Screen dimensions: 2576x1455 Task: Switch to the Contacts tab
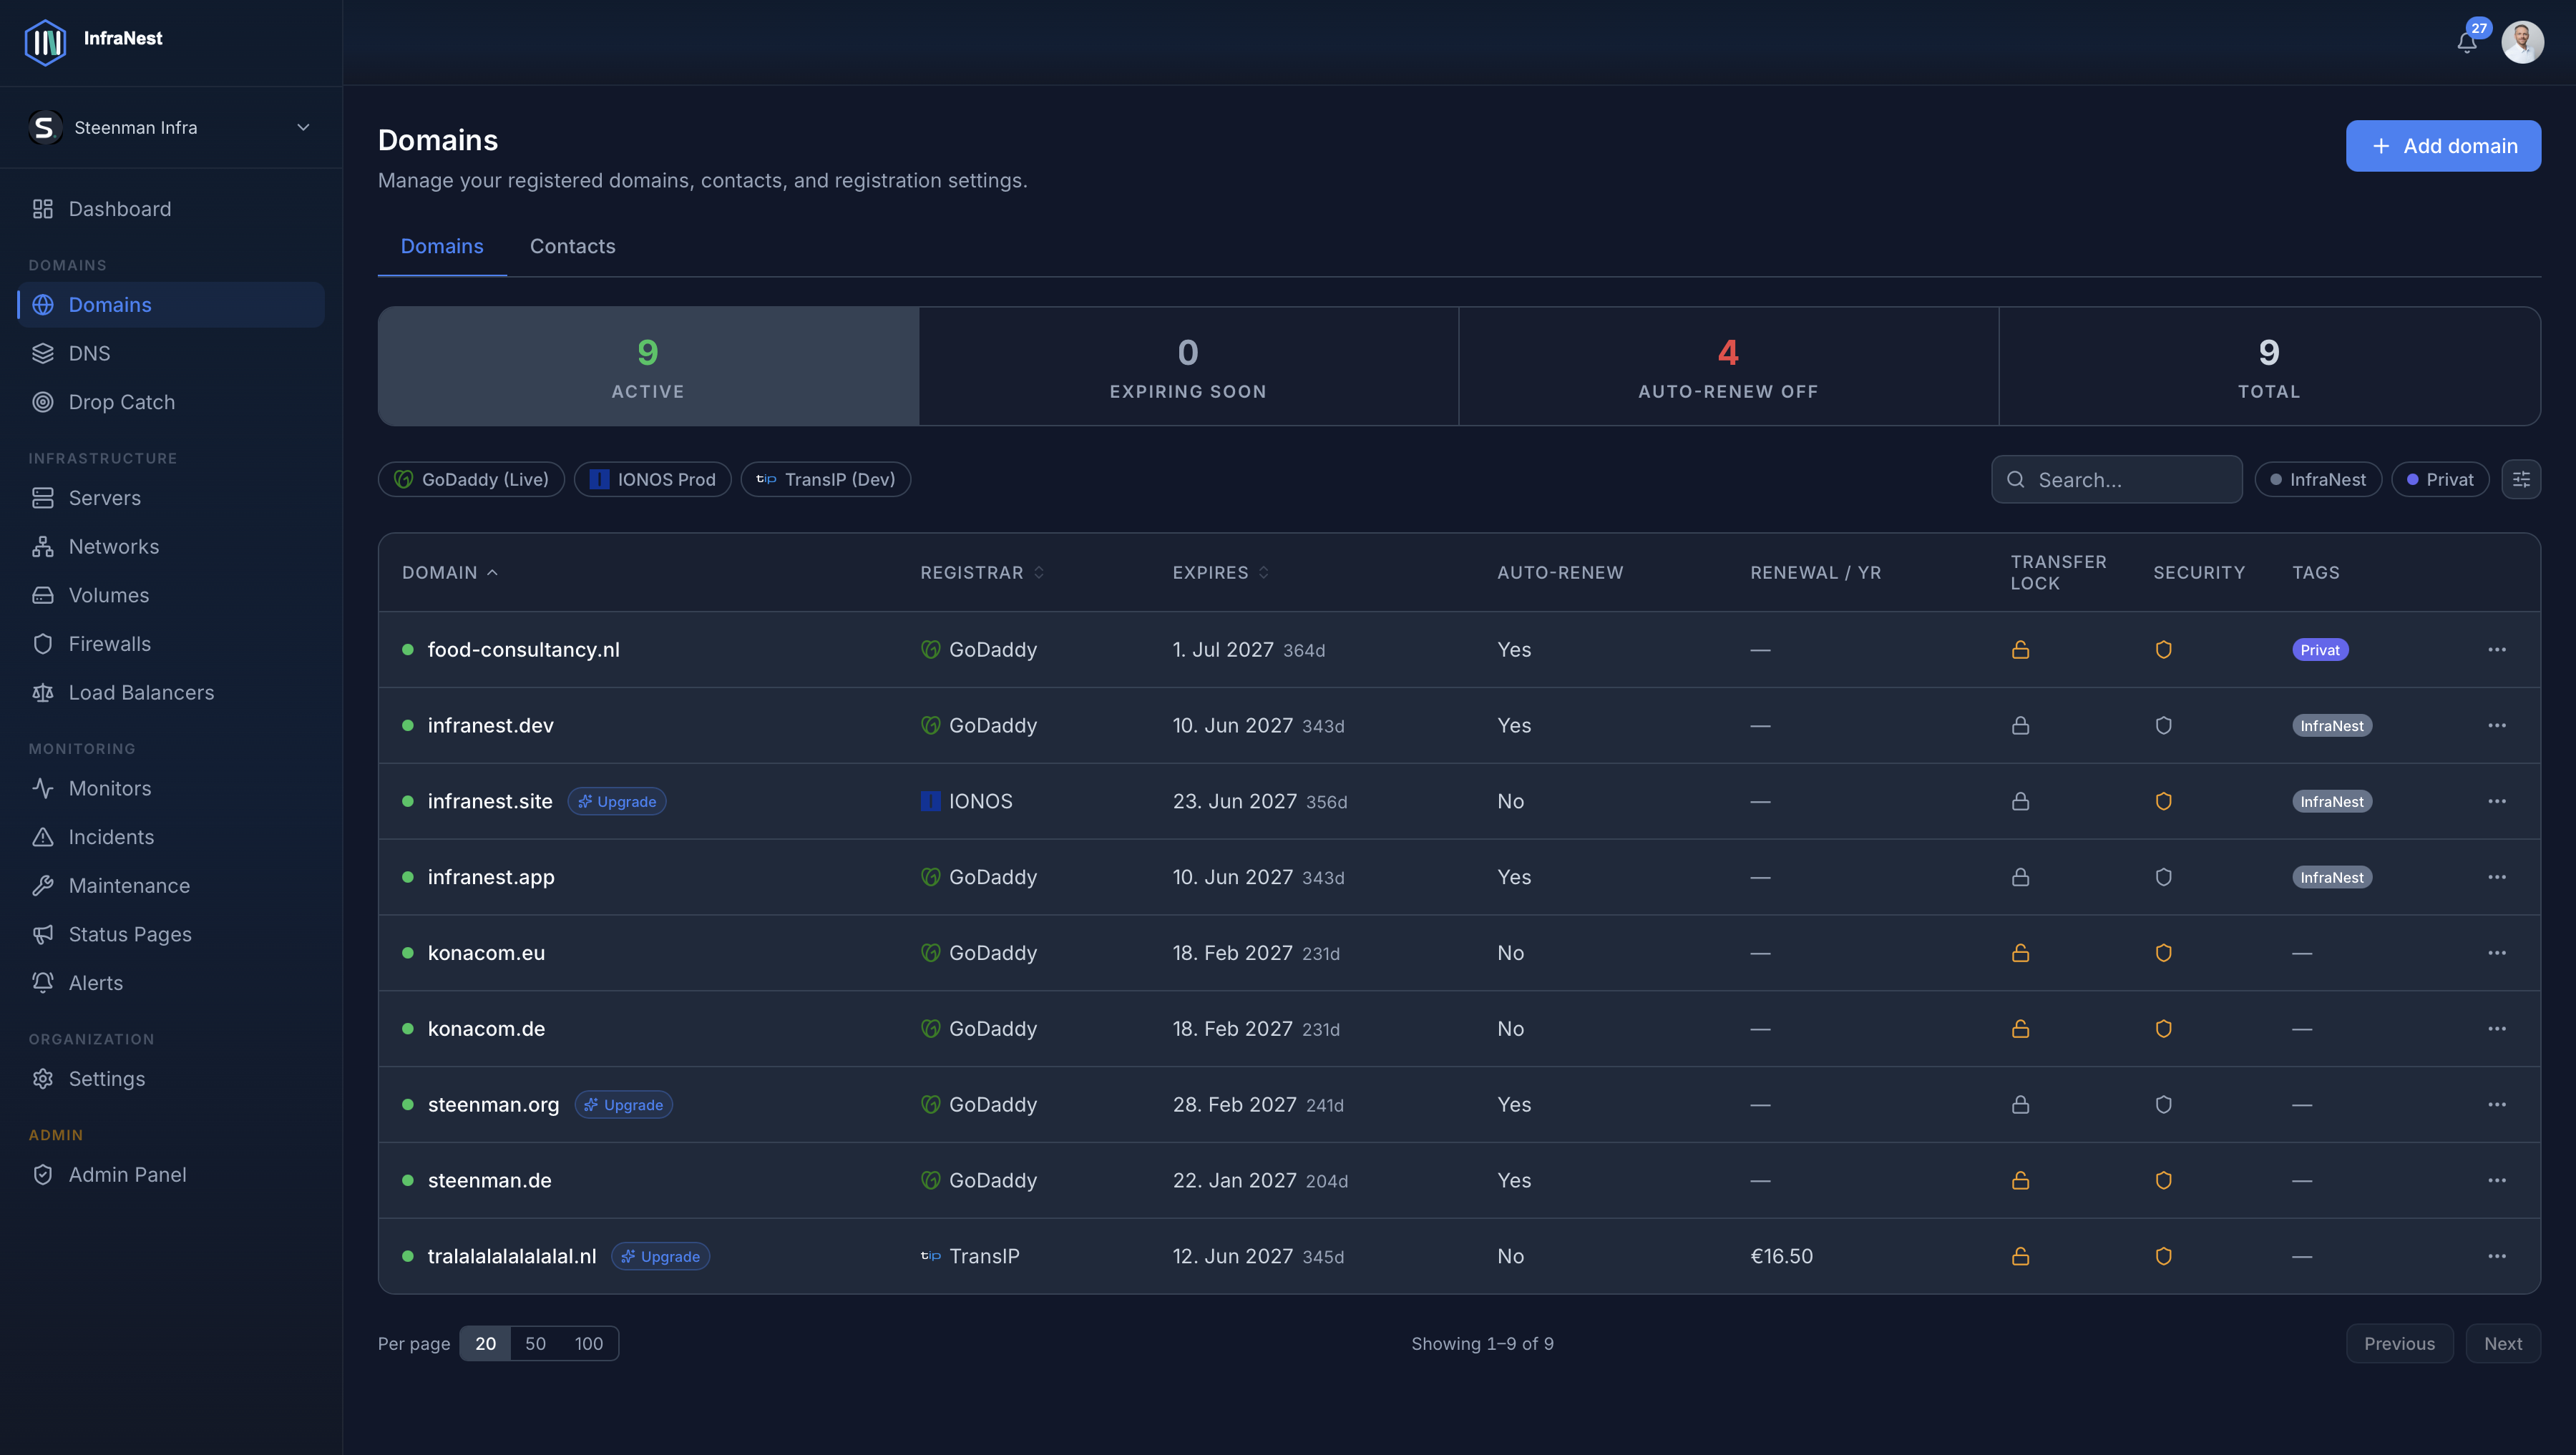[x=572, y=246]
